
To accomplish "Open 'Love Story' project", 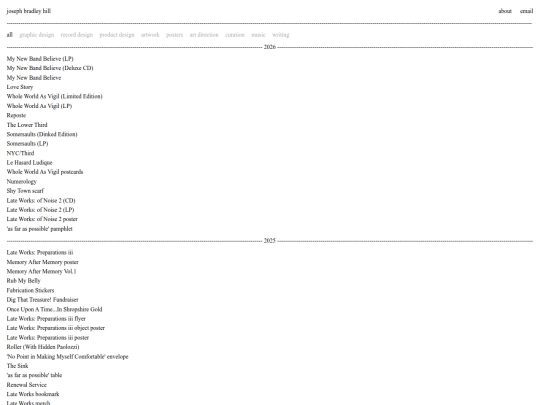I will point(20,87).
